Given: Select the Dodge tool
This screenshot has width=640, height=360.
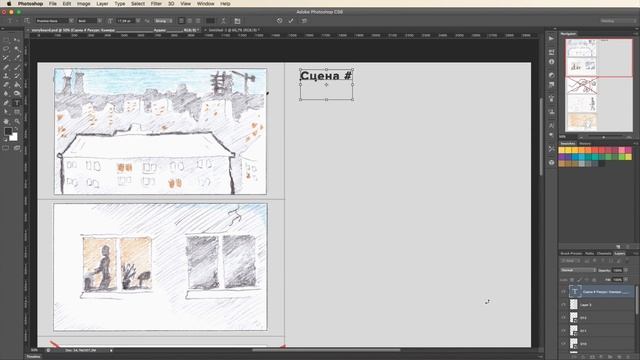Looking at the screenshot, I should point(17,94).
